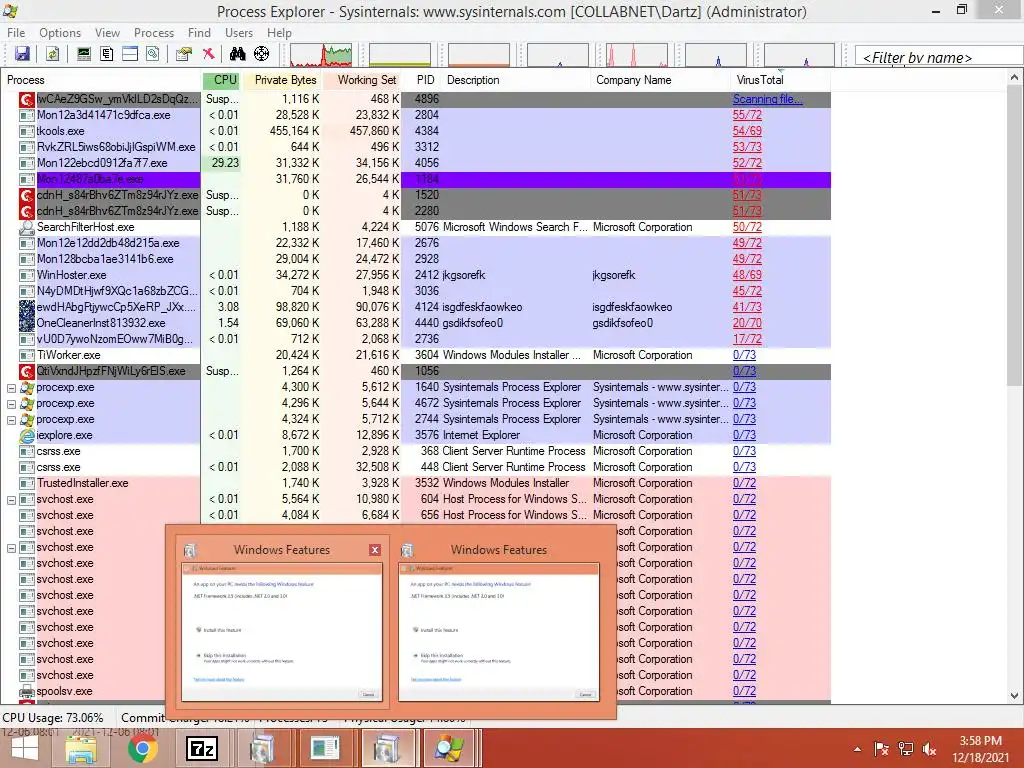
Task: Click the red icon of lwCAeZ9GSw process
Action: tap(27, 99)
